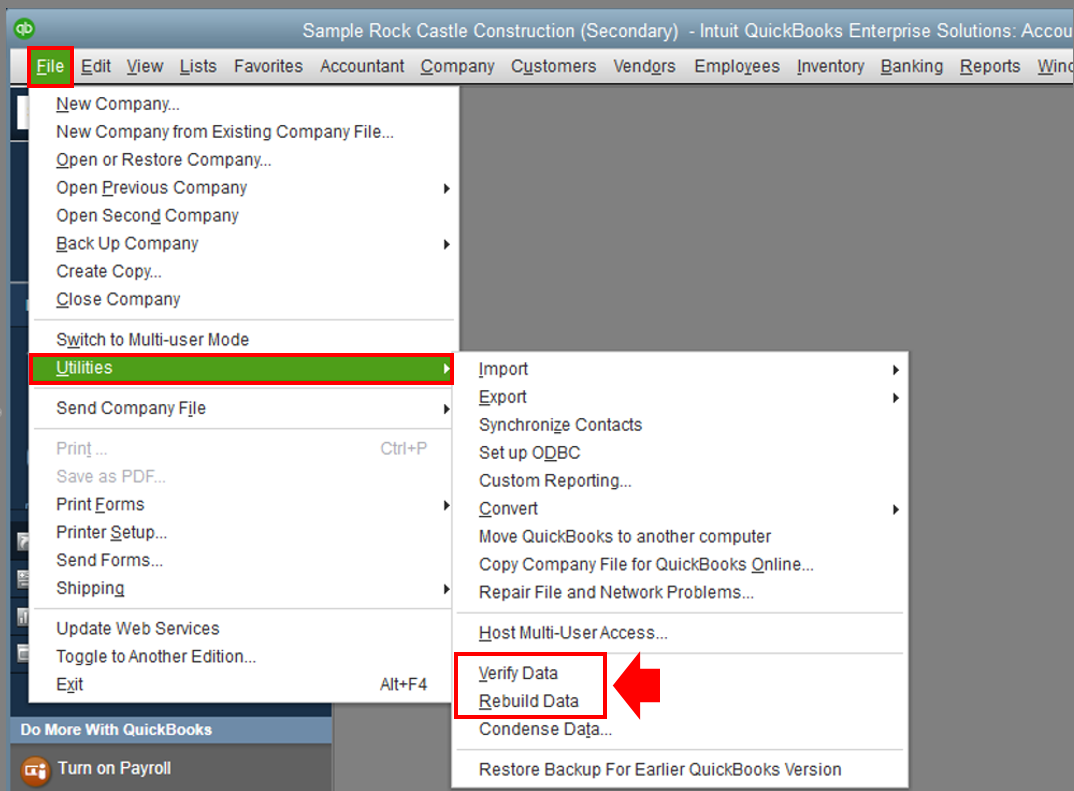Choose Copy Company File for QuickBooks Online...
Image resolution: width=1074 pixels, height=791 pixels.
click(681, 565)
